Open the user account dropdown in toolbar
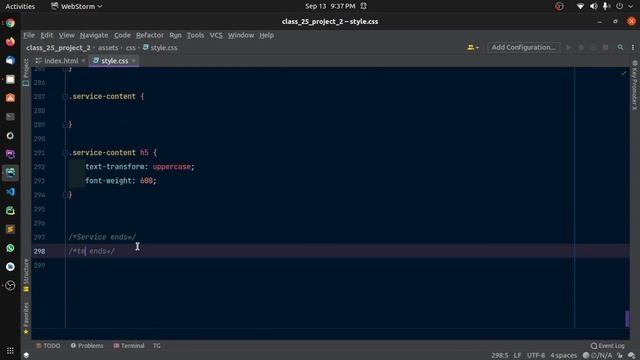 point(473,47)
